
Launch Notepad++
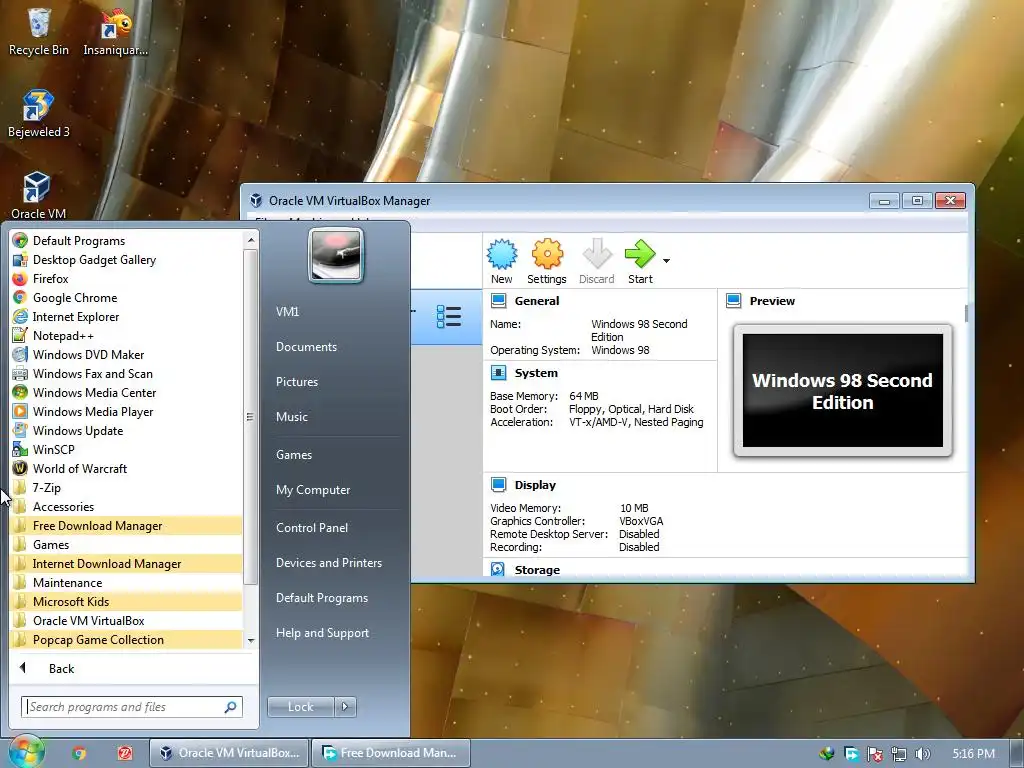click(127, 336)
